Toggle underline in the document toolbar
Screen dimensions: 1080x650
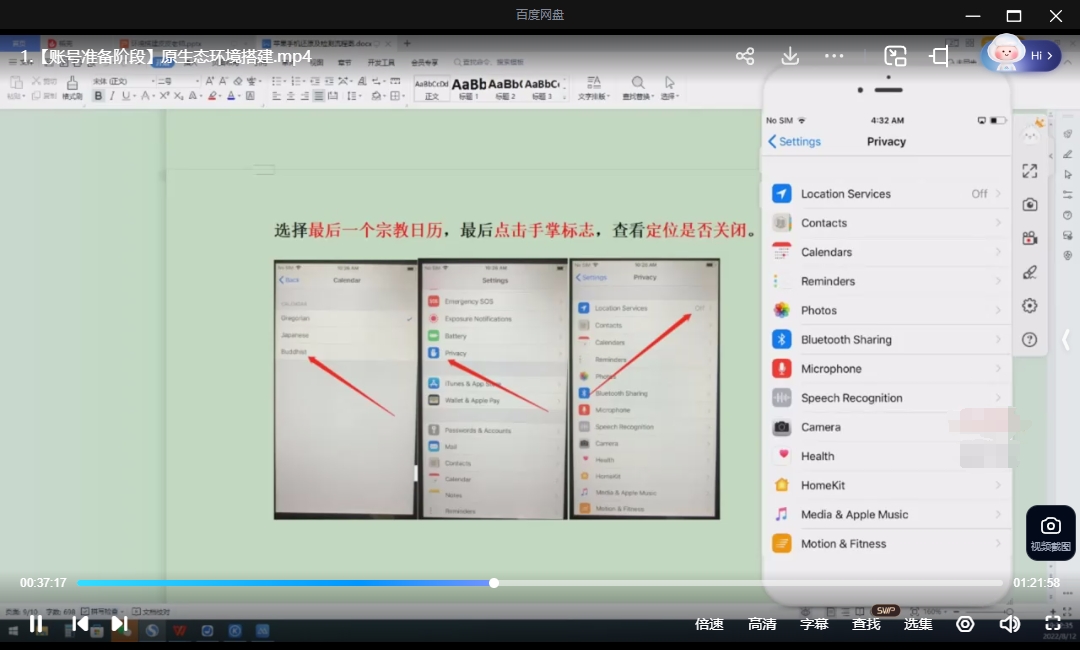click(125, 96)
